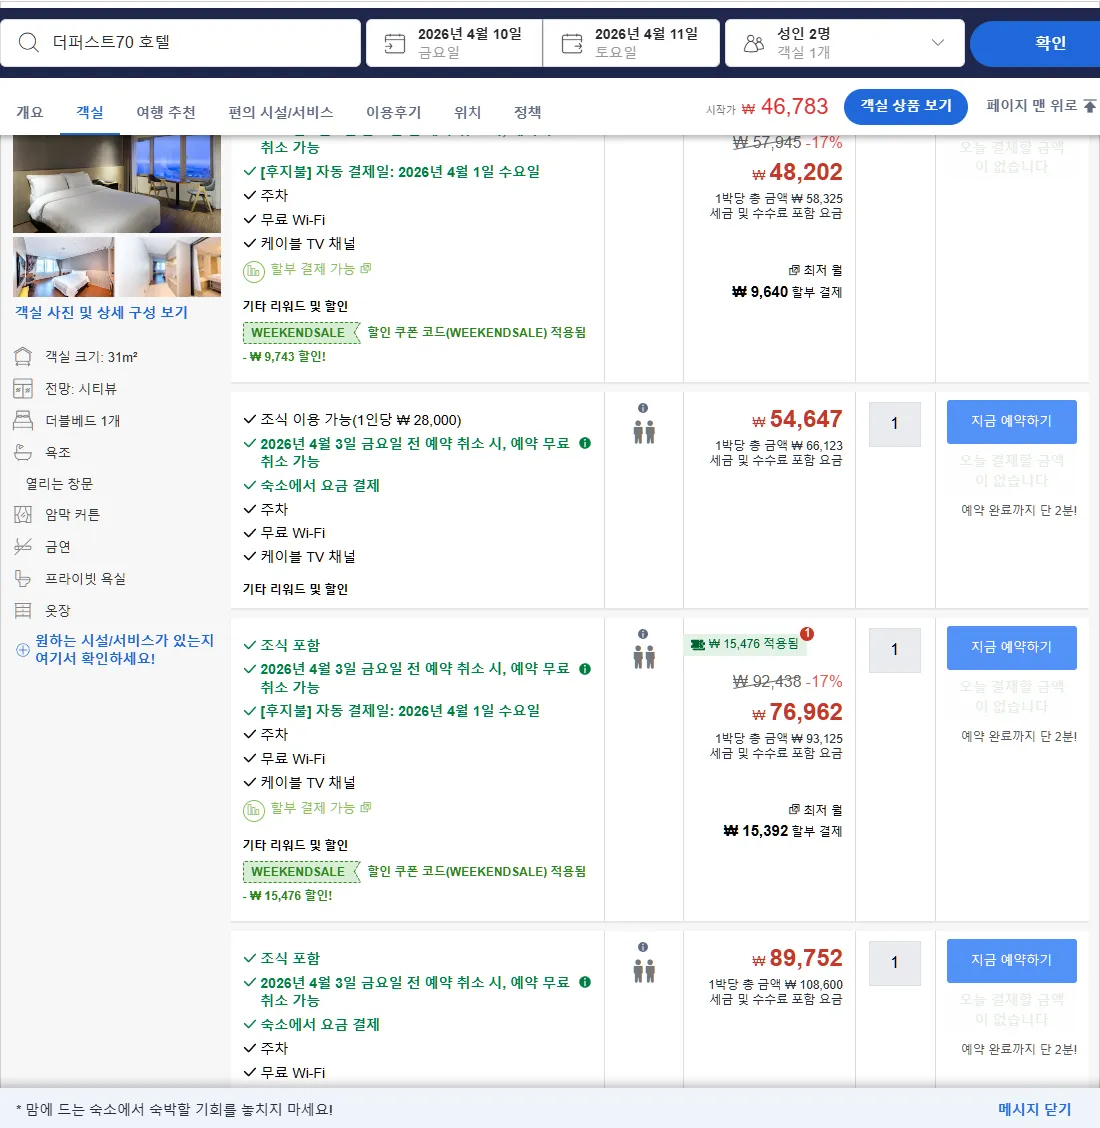Click the check-out calendar icon beside 4월 11일
1100x1128 pixels.
pyautogui.click(x=572, y=43)
